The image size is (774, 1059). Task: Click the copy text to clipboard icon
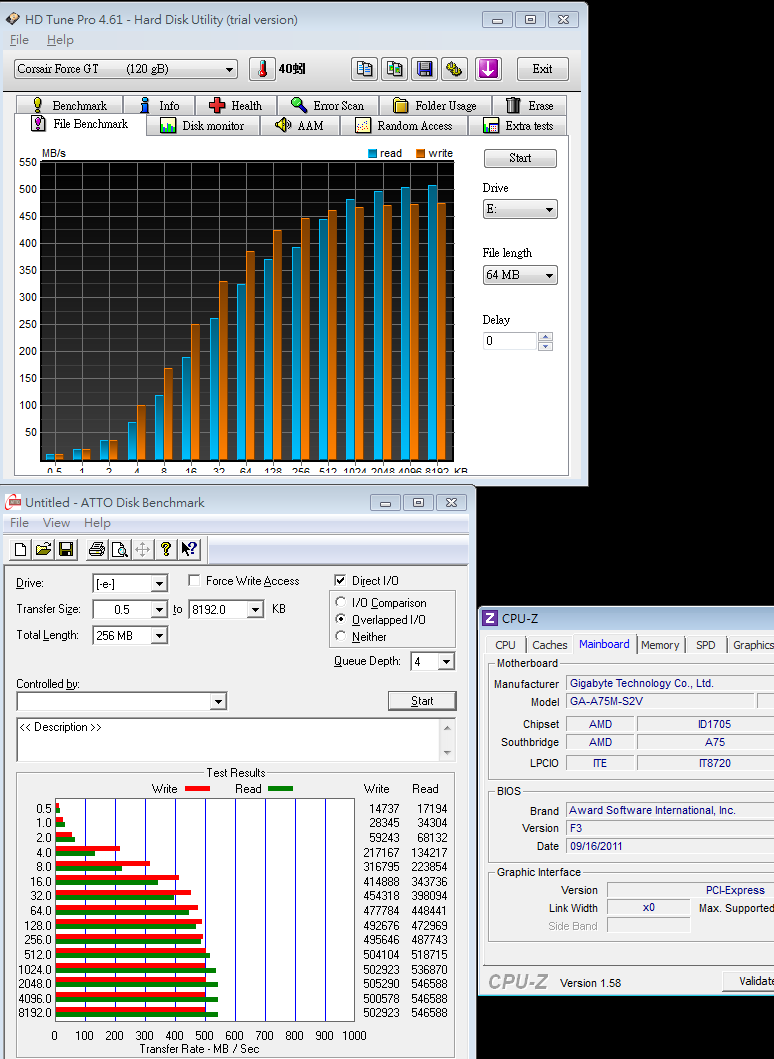coord(364,69)
